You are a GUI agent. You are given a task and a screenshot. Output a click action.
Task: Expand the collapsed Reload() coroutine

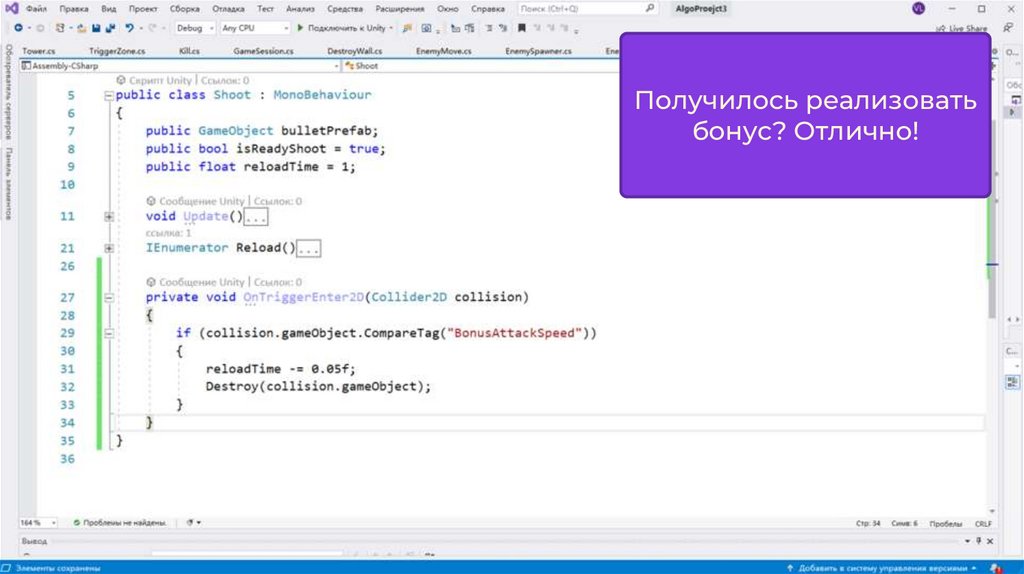coord(108,248)
